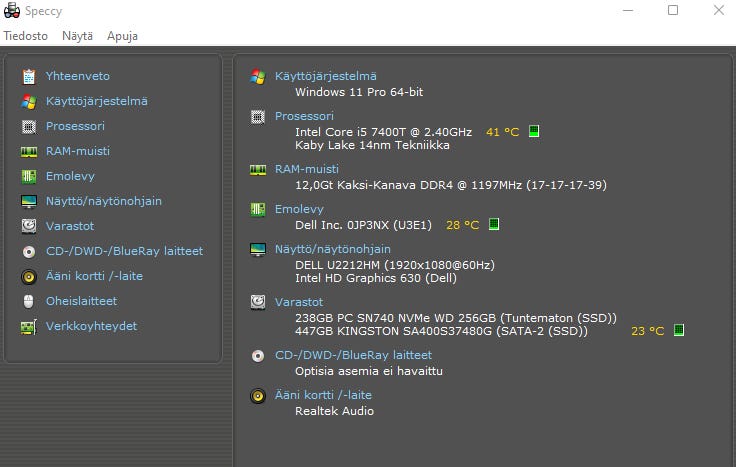The image size is (736, 467).
Task: Click the Emolevy motherboard icon in sidebar
Action: tap(28, 176)
